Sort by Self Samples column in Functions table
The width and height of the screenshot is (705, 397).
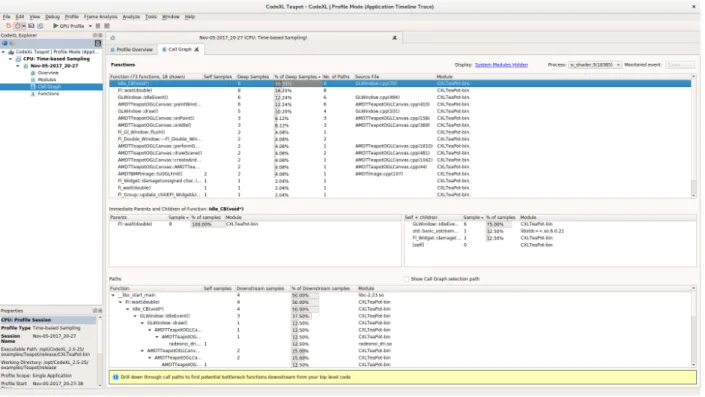point(218,77)
